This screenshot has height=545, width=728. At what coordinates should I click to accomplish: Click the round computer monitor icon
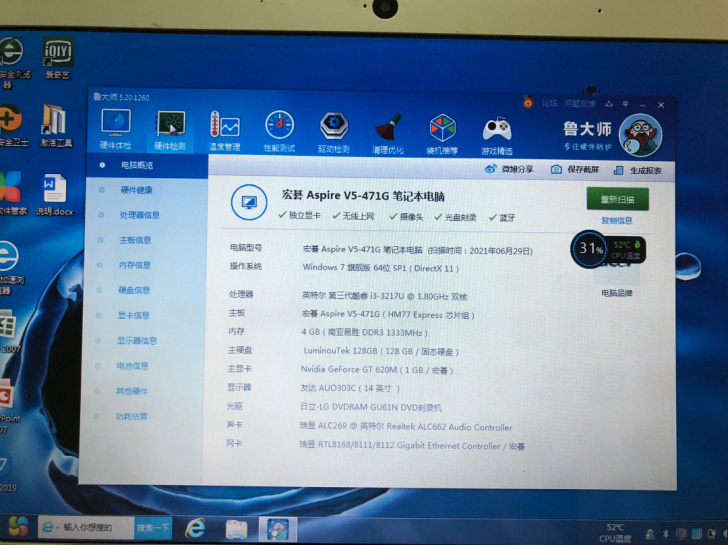pos(249,203)
